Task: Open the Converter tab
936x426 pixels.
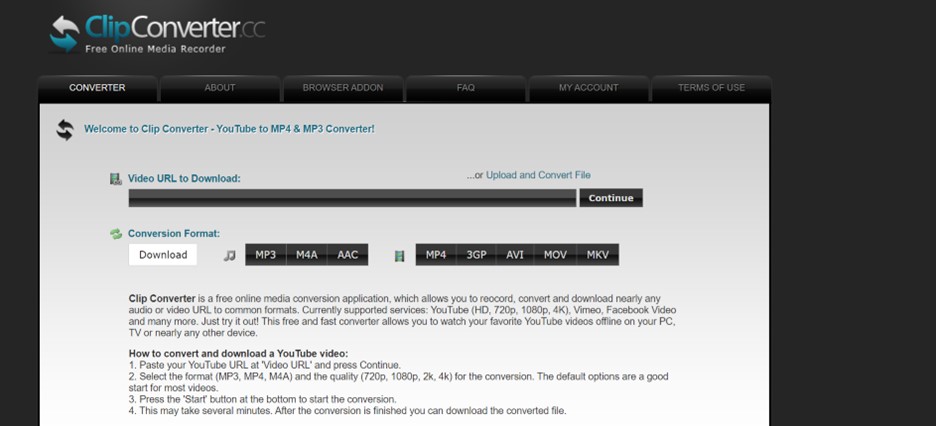Action: tap(97, 88)
